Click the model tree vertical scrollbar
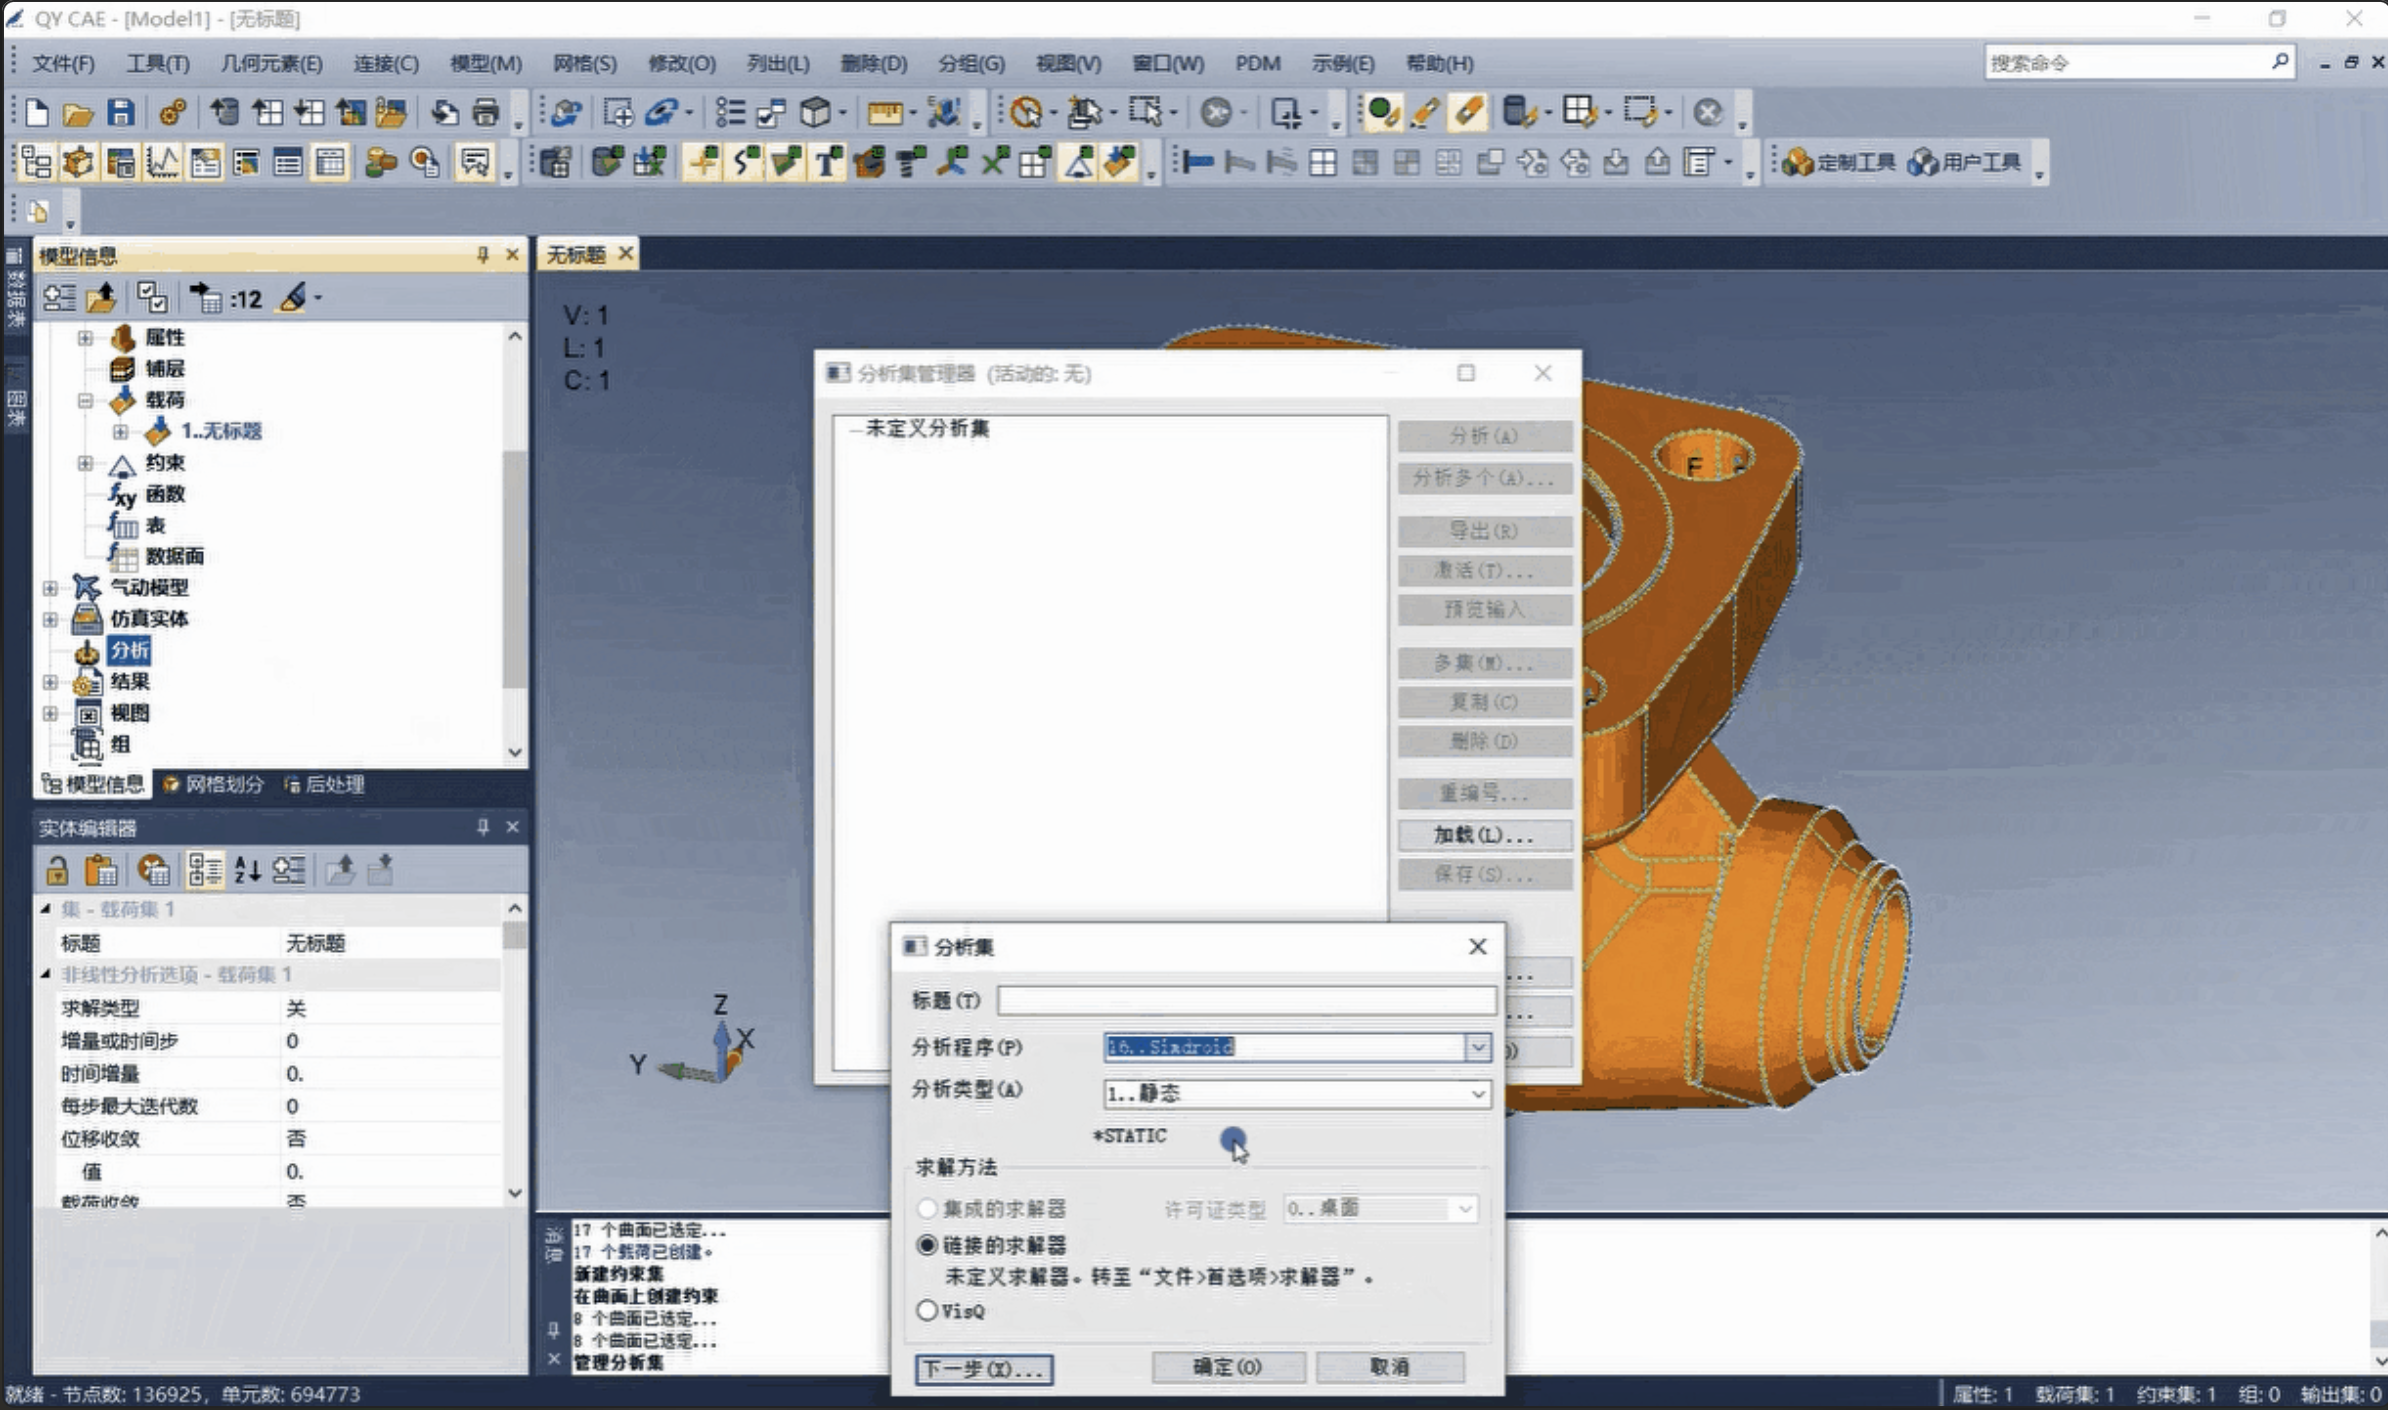This screenshot has width=2388, height=1410. [x=514, y=569]
